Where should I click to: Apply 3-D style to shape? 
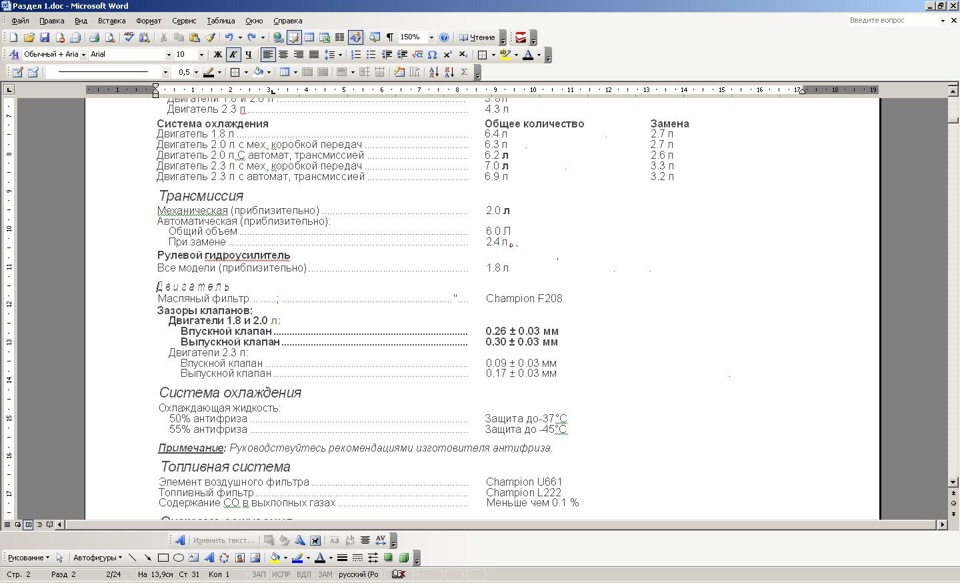(403, 558)
